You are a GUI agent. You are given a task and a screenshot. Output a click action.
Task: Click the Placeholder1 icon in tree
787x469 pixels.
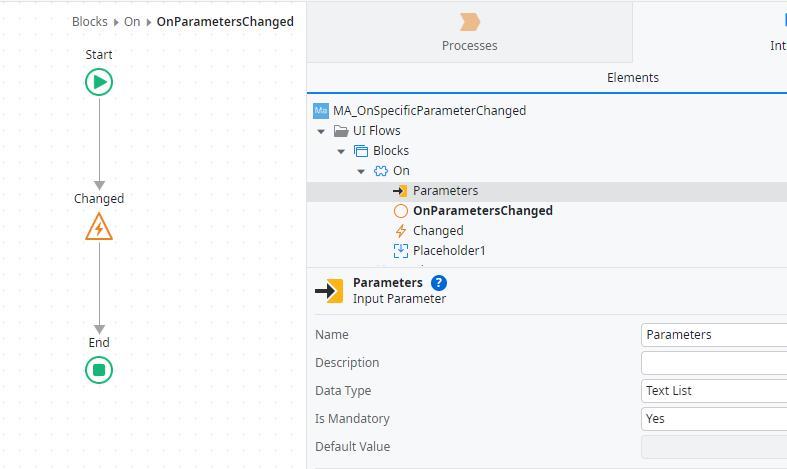tap(401, 251)
